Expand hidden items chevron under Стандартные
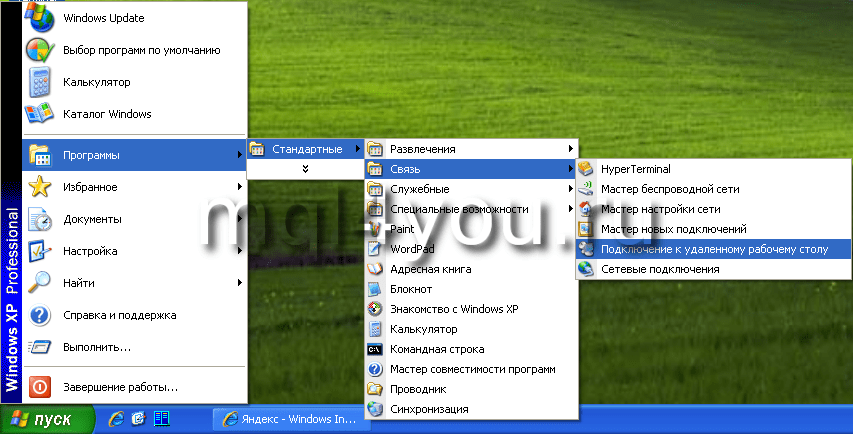Image resolution: width=853 pixels, height=434 pixels. 304,170
